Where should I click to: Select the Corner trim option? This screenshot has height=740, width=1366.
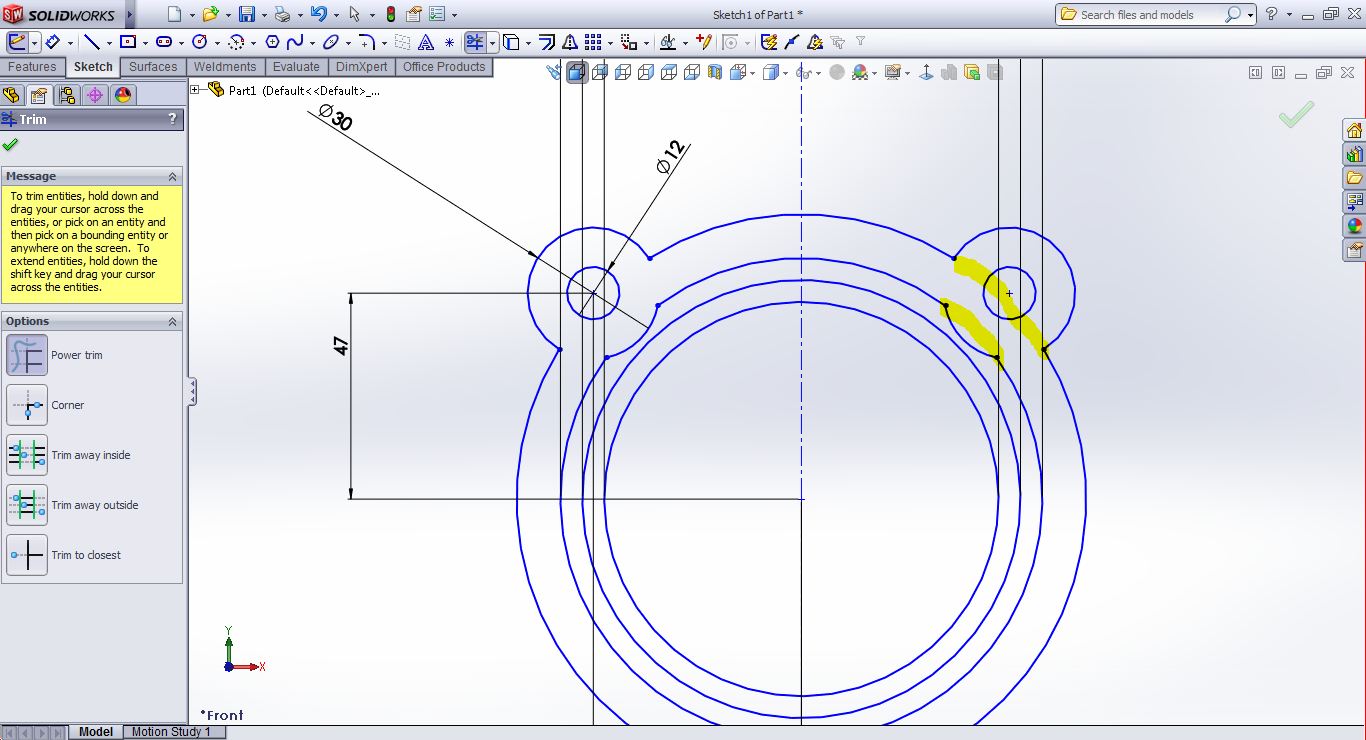(27, 405)
